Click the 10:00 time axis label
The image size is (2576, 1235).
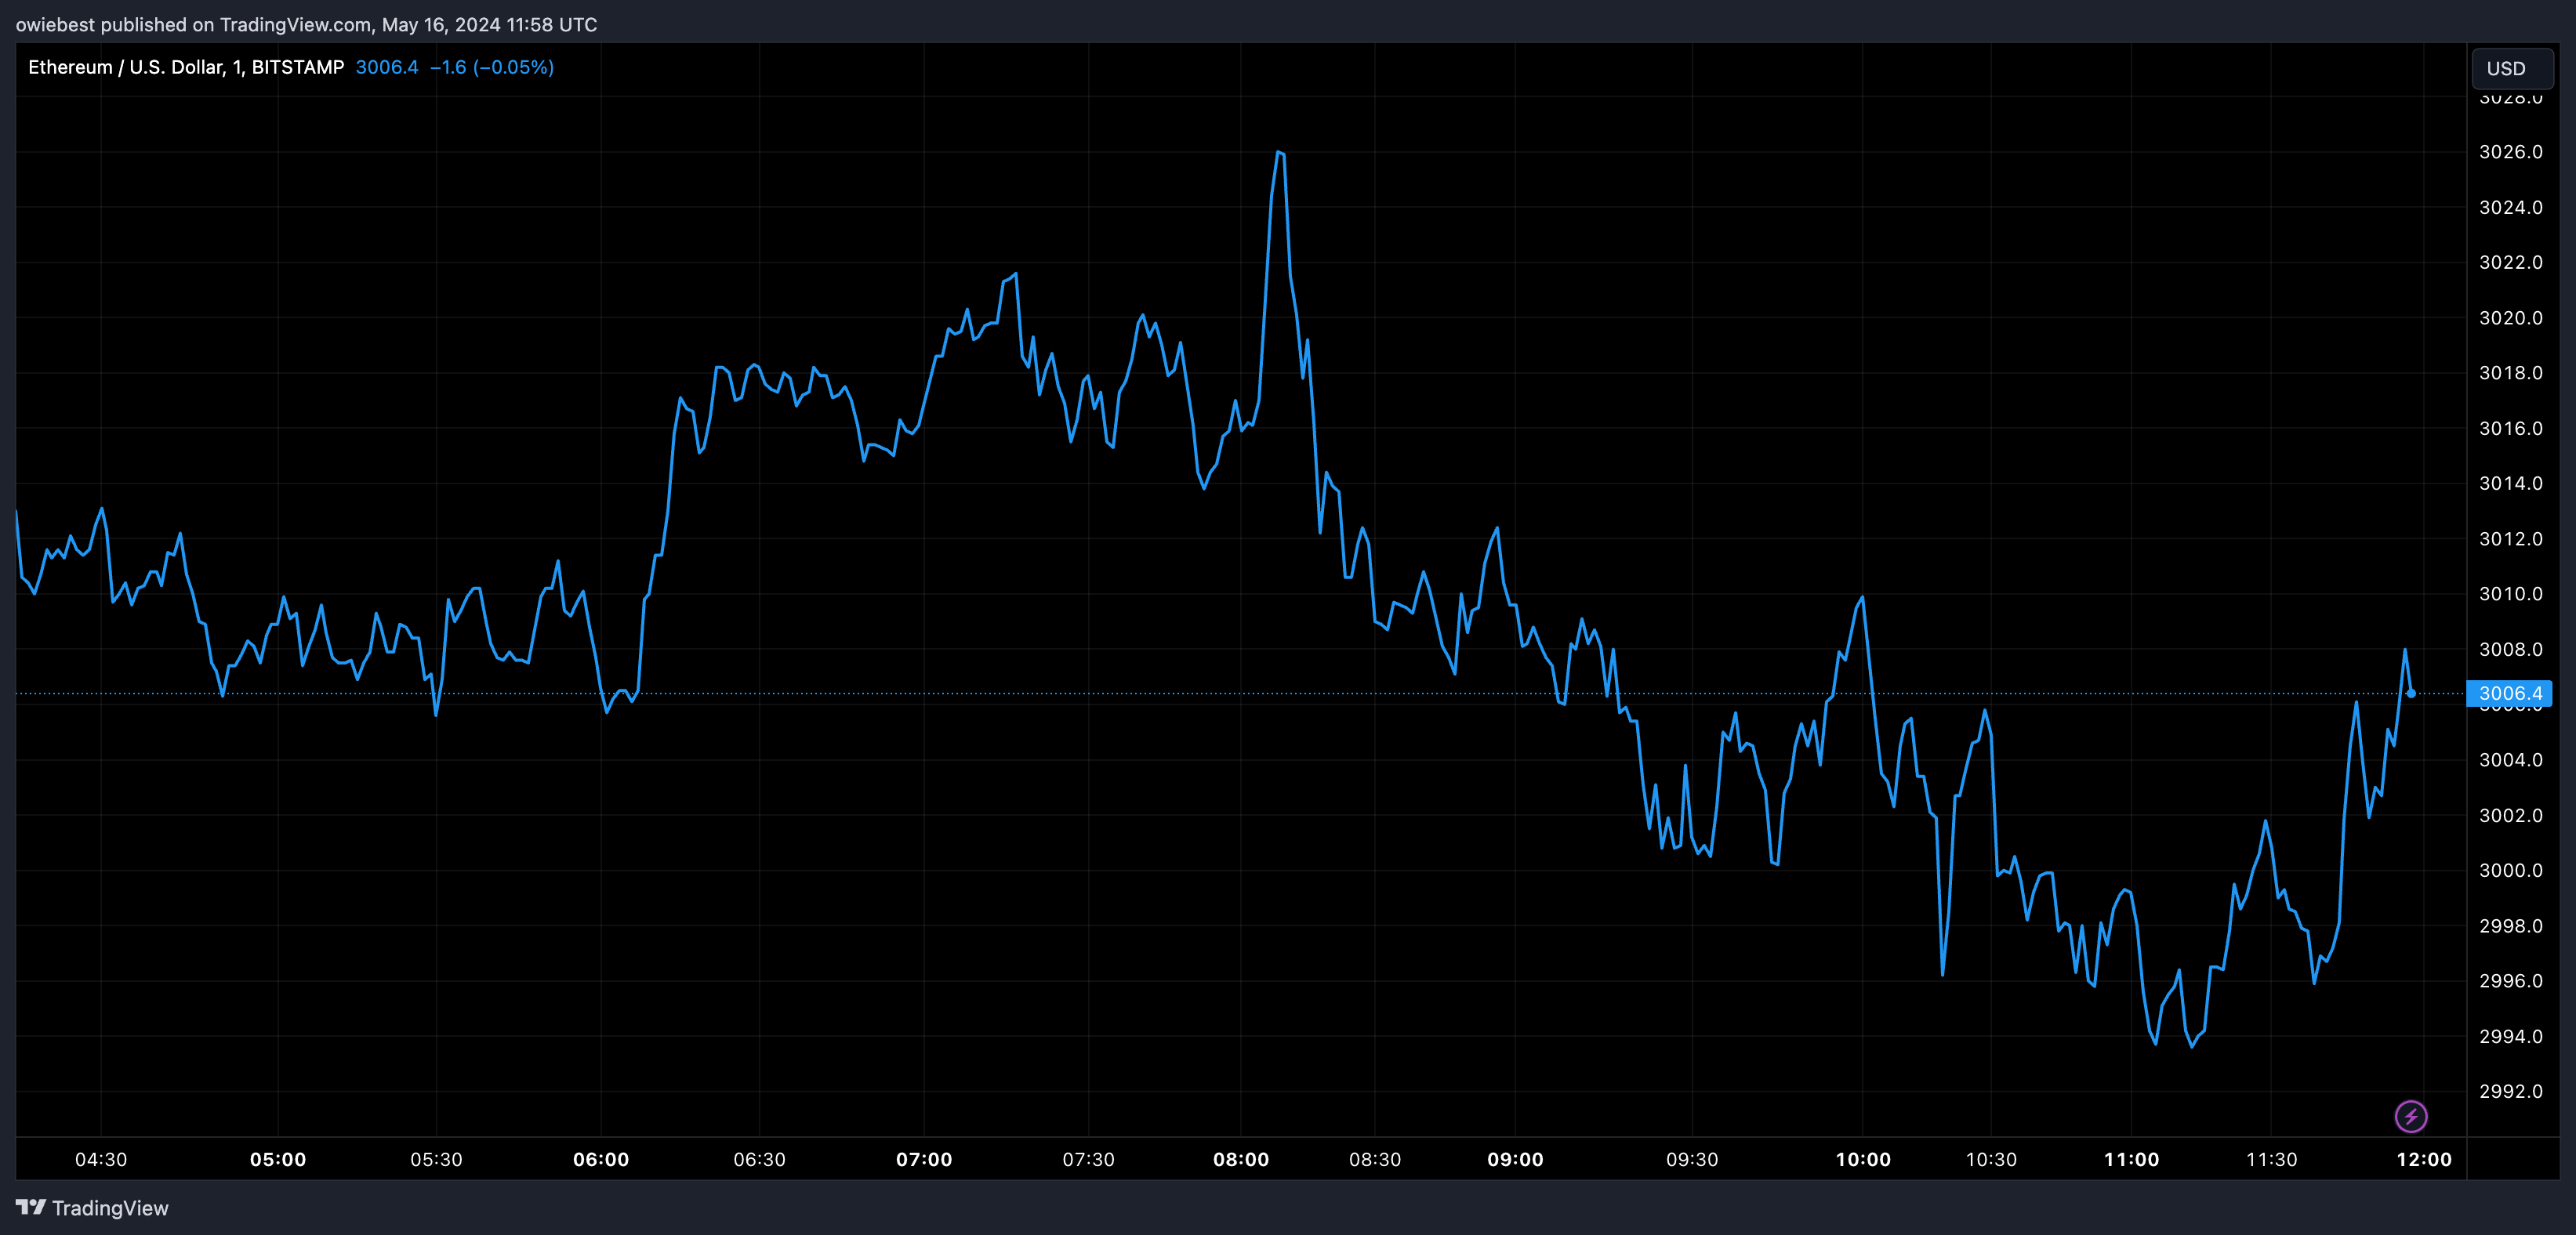(1862, 1159)
